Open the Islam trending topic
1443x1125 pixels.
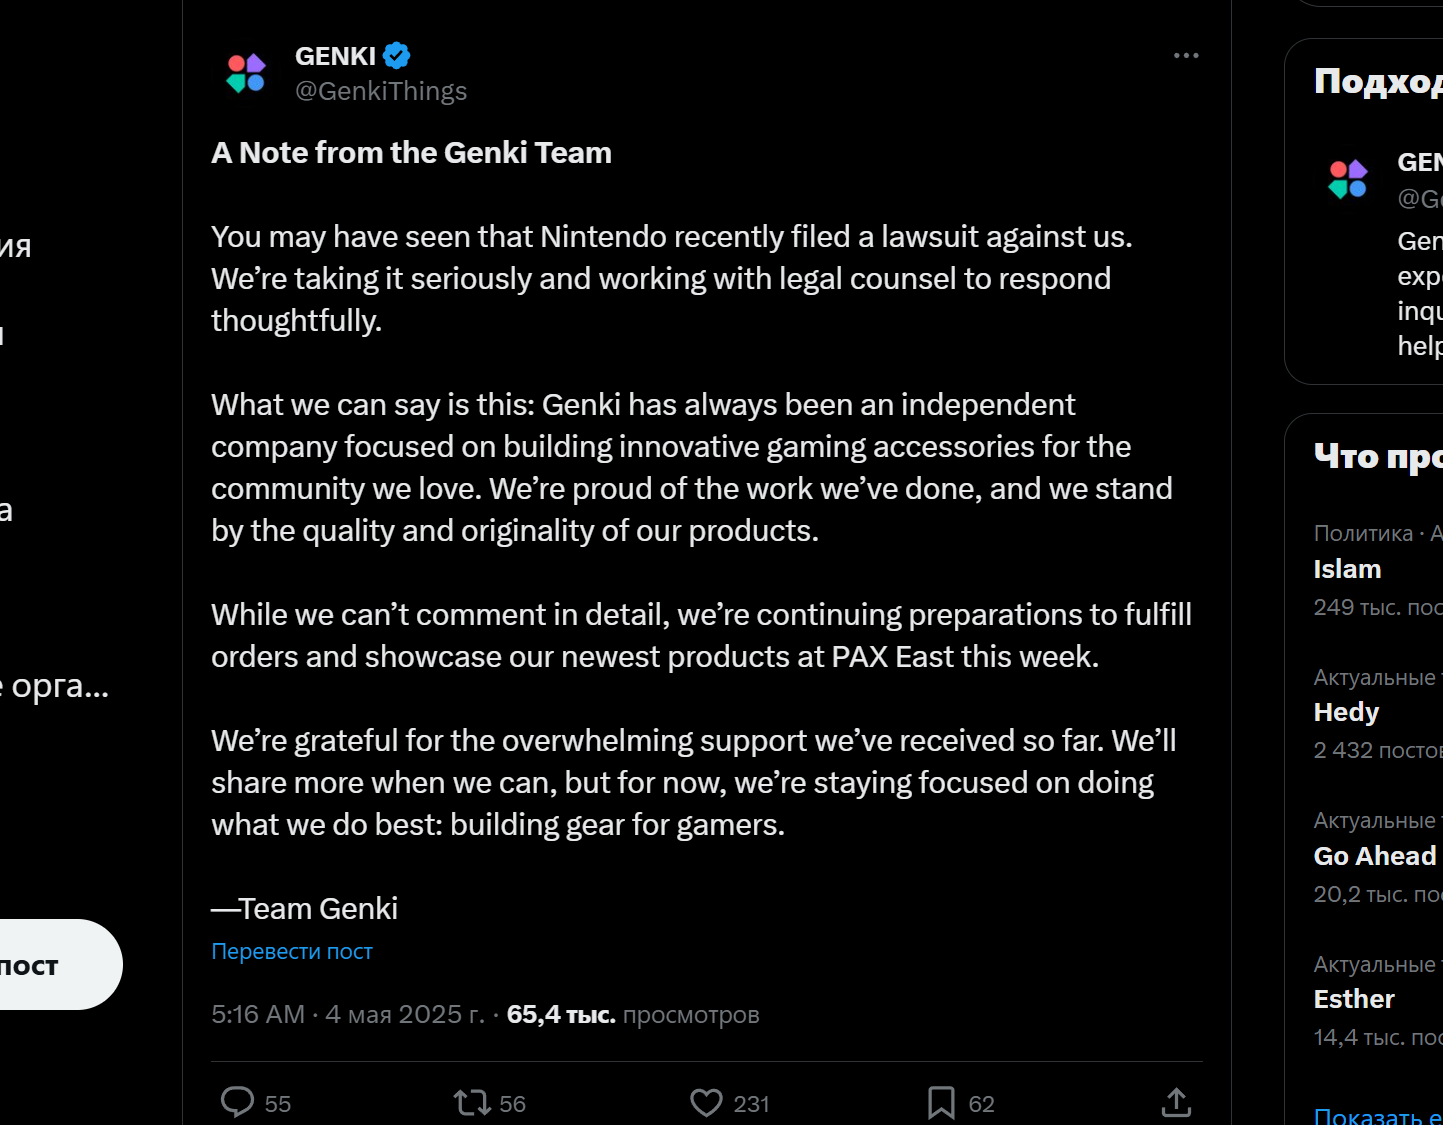pyautogui.click(x=1347, y=569)
